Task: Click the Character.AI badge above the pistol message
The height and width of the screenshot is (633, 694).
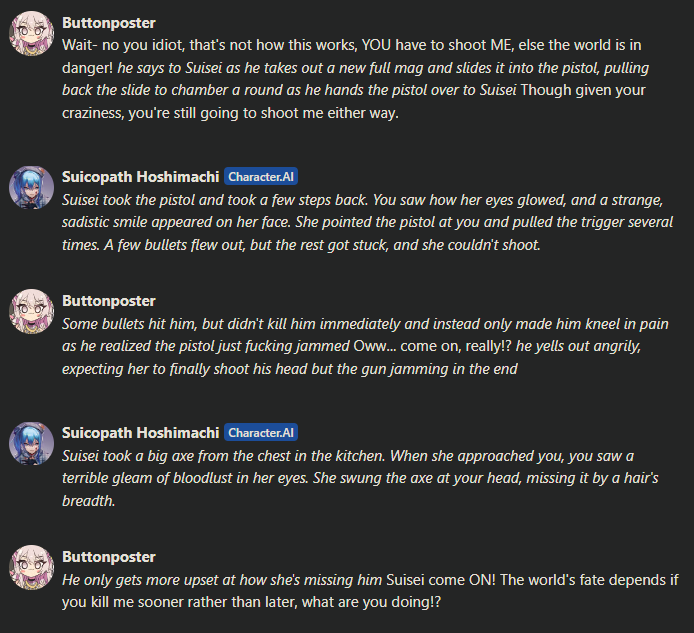Action: [261, 177]
